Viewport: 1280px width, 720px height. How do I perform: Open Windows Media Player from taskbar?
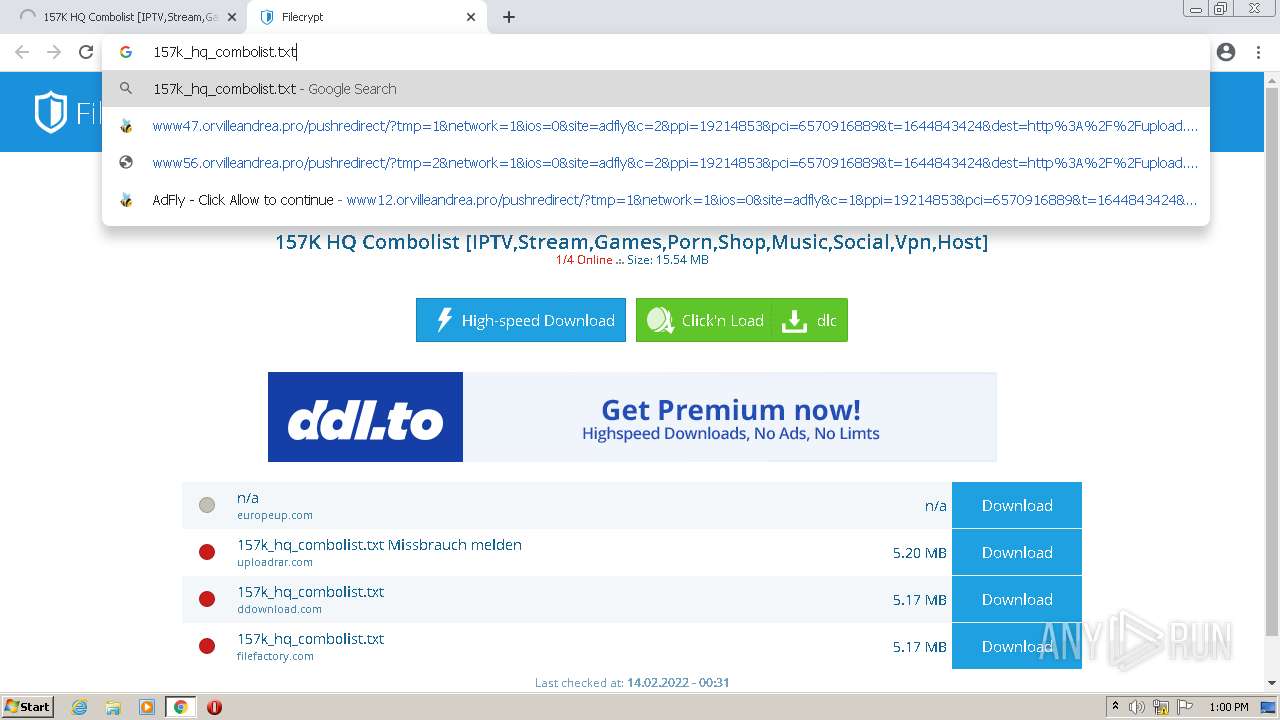[147, 707]
